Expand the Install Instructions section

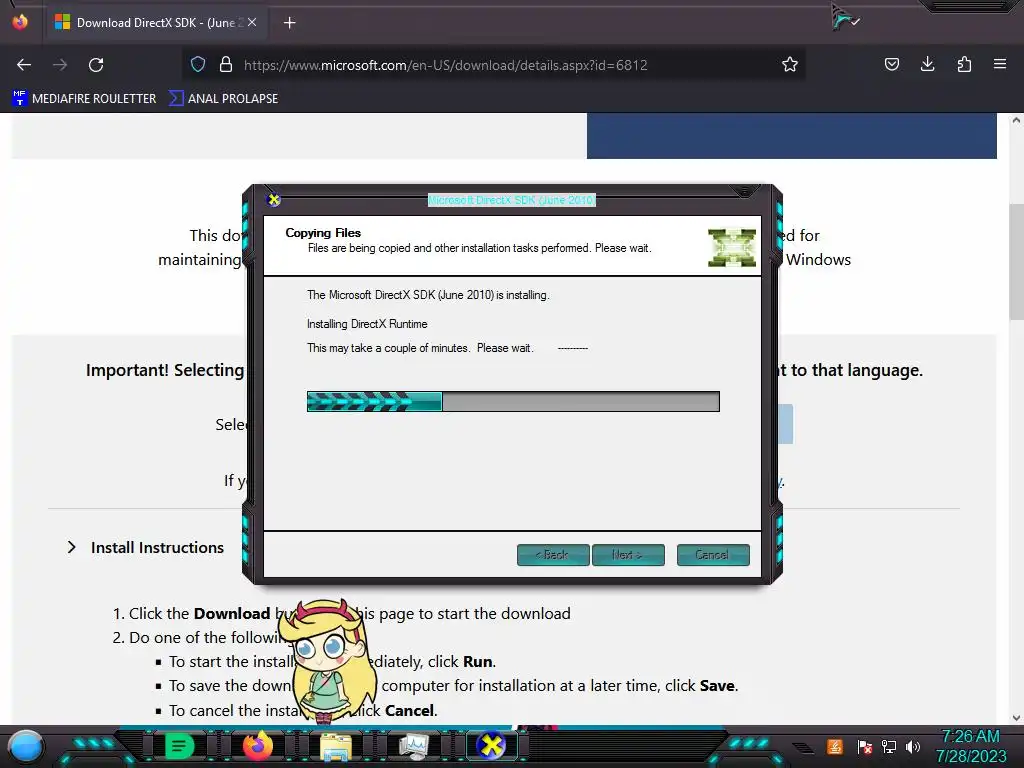[146, 547]
